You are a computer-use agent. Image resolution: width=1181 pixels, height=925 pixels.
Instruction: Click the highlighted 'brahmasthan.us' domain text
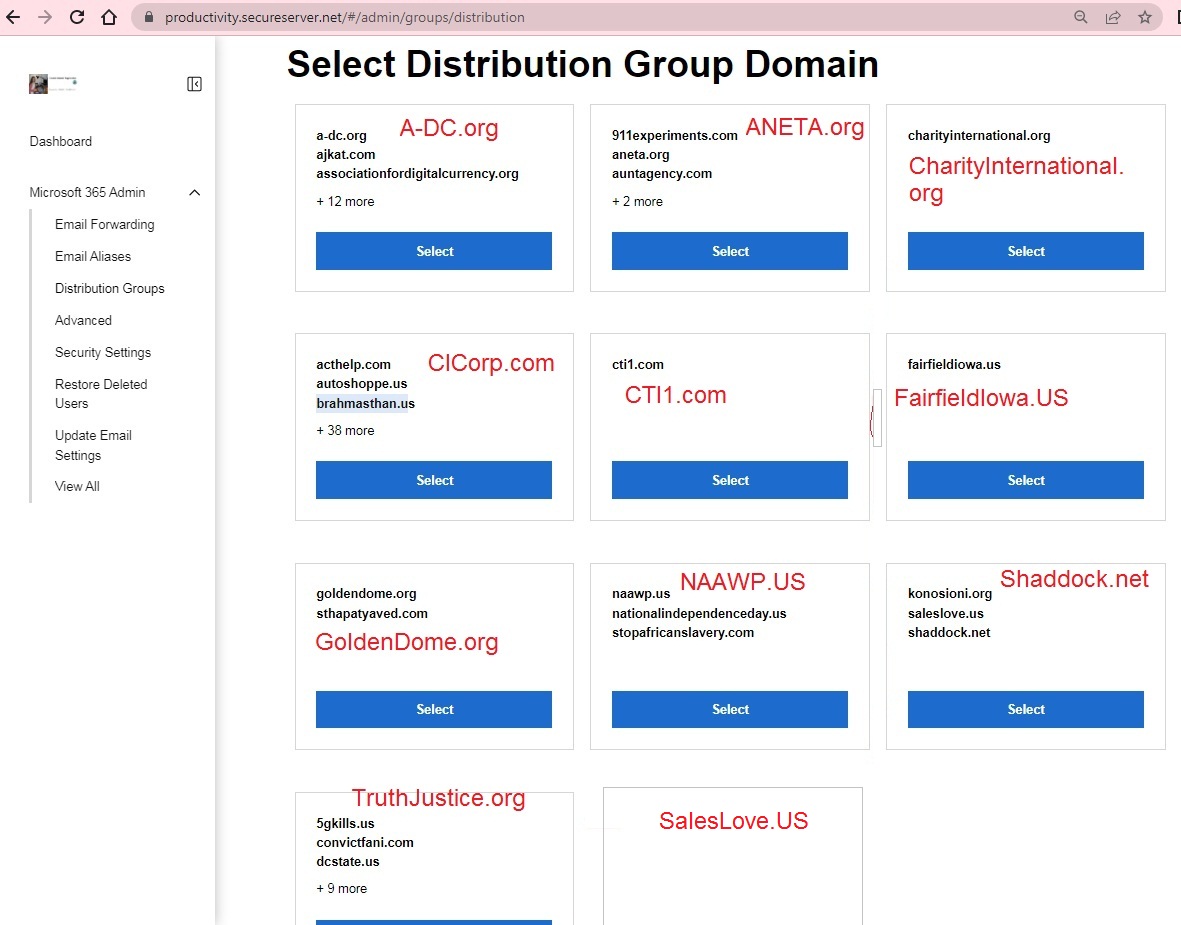pos(365,404)
